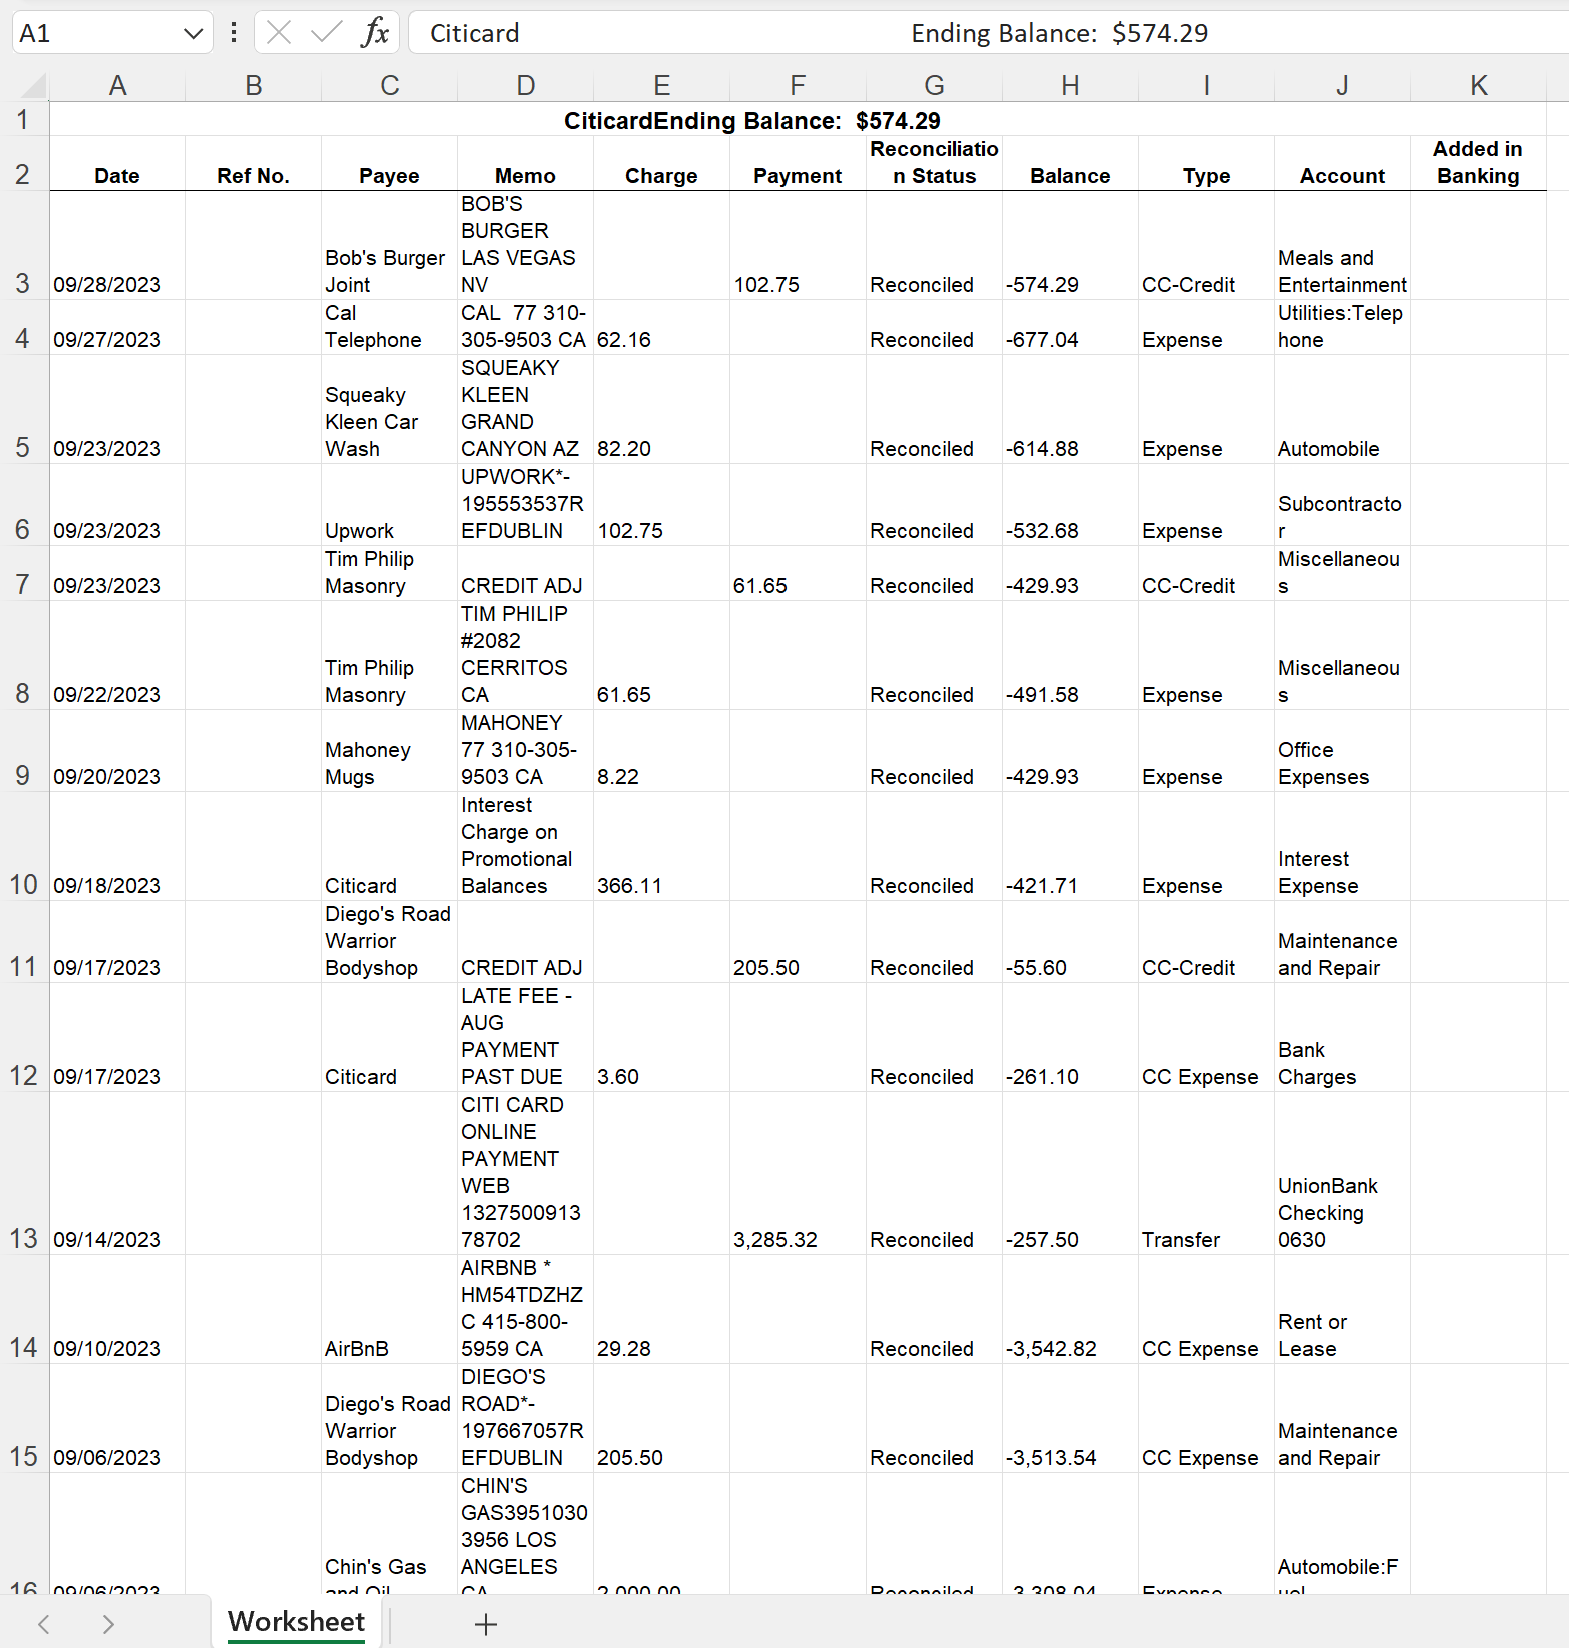
Task: Click the Account heading cell
Action: 1342,164
